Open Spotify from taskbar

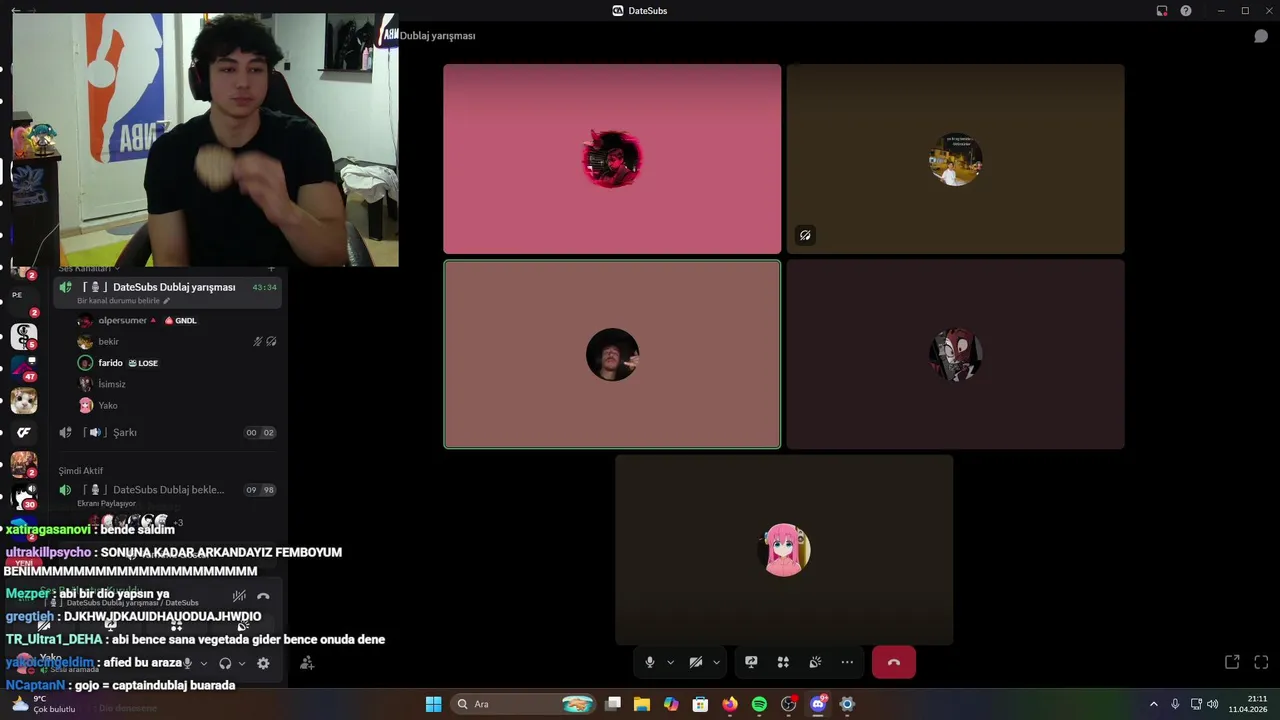click(759, 704)
